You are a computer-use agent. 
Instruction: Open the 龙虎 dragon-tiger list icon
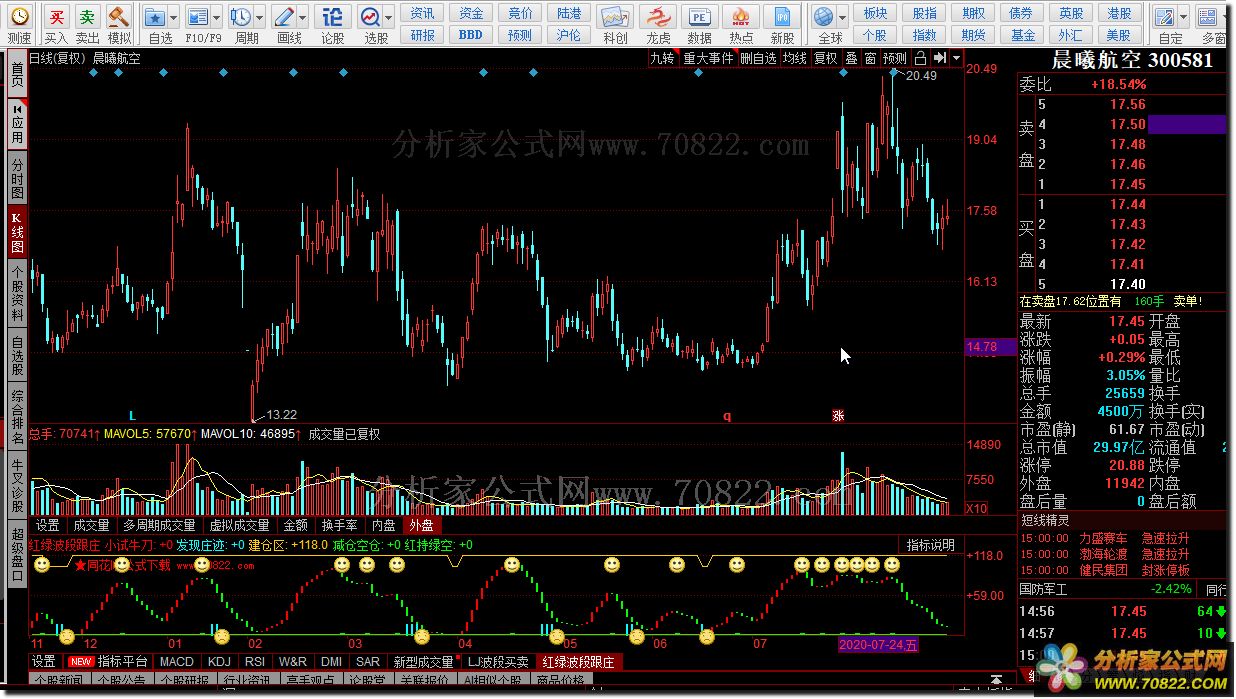click(657, 17)
